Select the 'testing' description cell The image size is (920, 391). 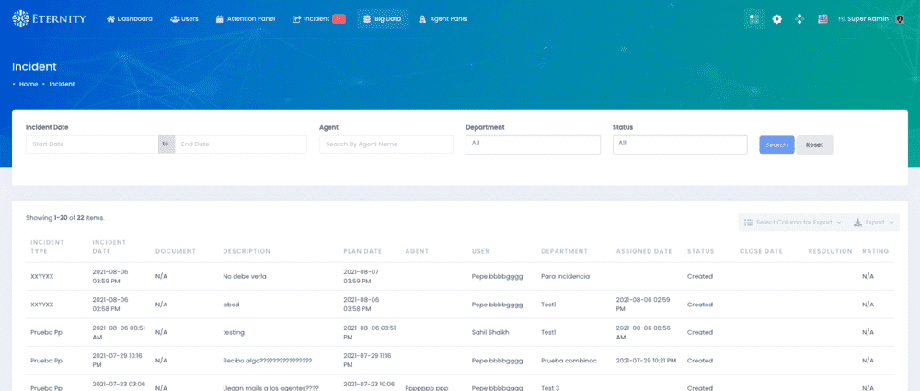click(234, 332)
